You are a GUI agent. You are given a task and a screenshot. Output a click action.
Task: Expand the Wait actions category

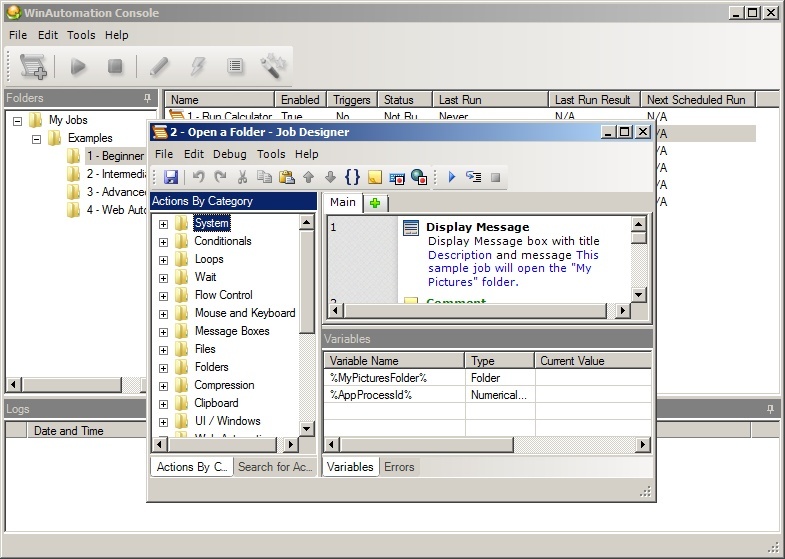pyautogui.click(x=163, y=278)
